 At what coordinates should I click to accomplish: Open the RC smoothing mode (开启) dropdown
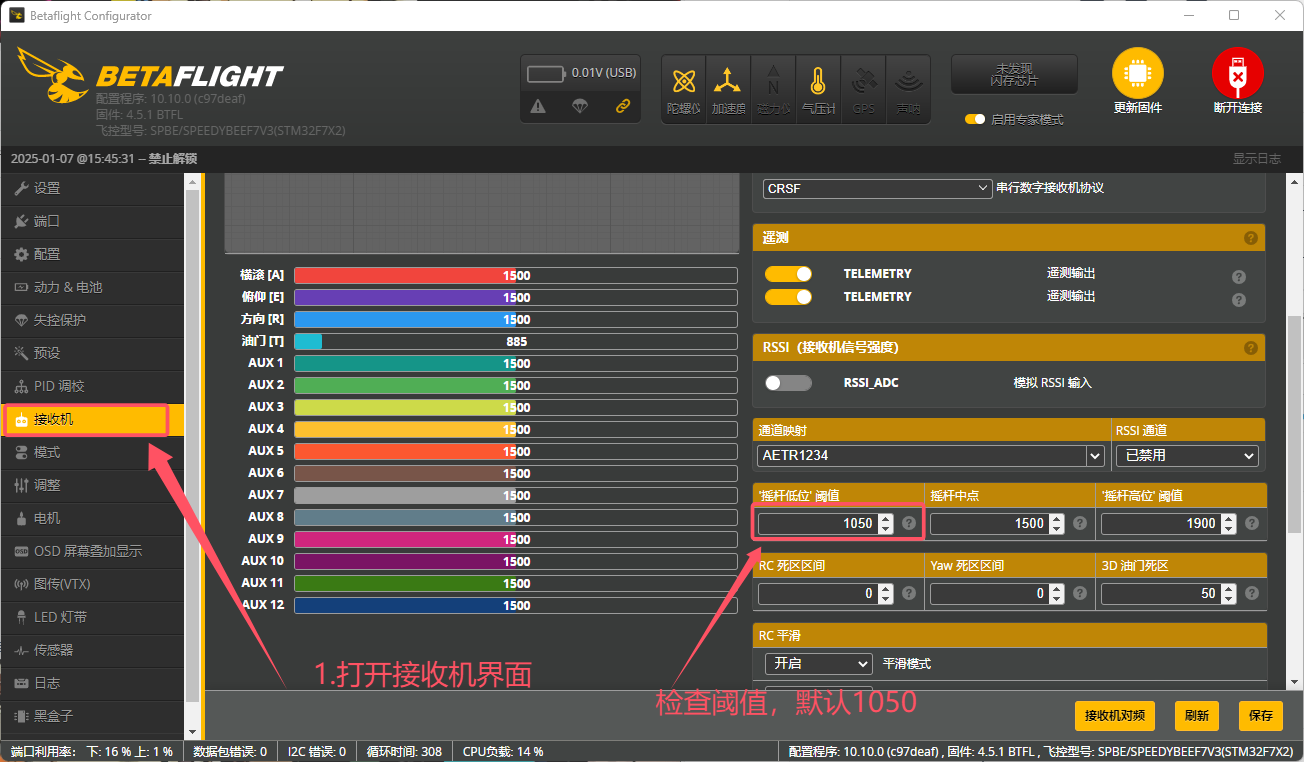pos(818,663)
